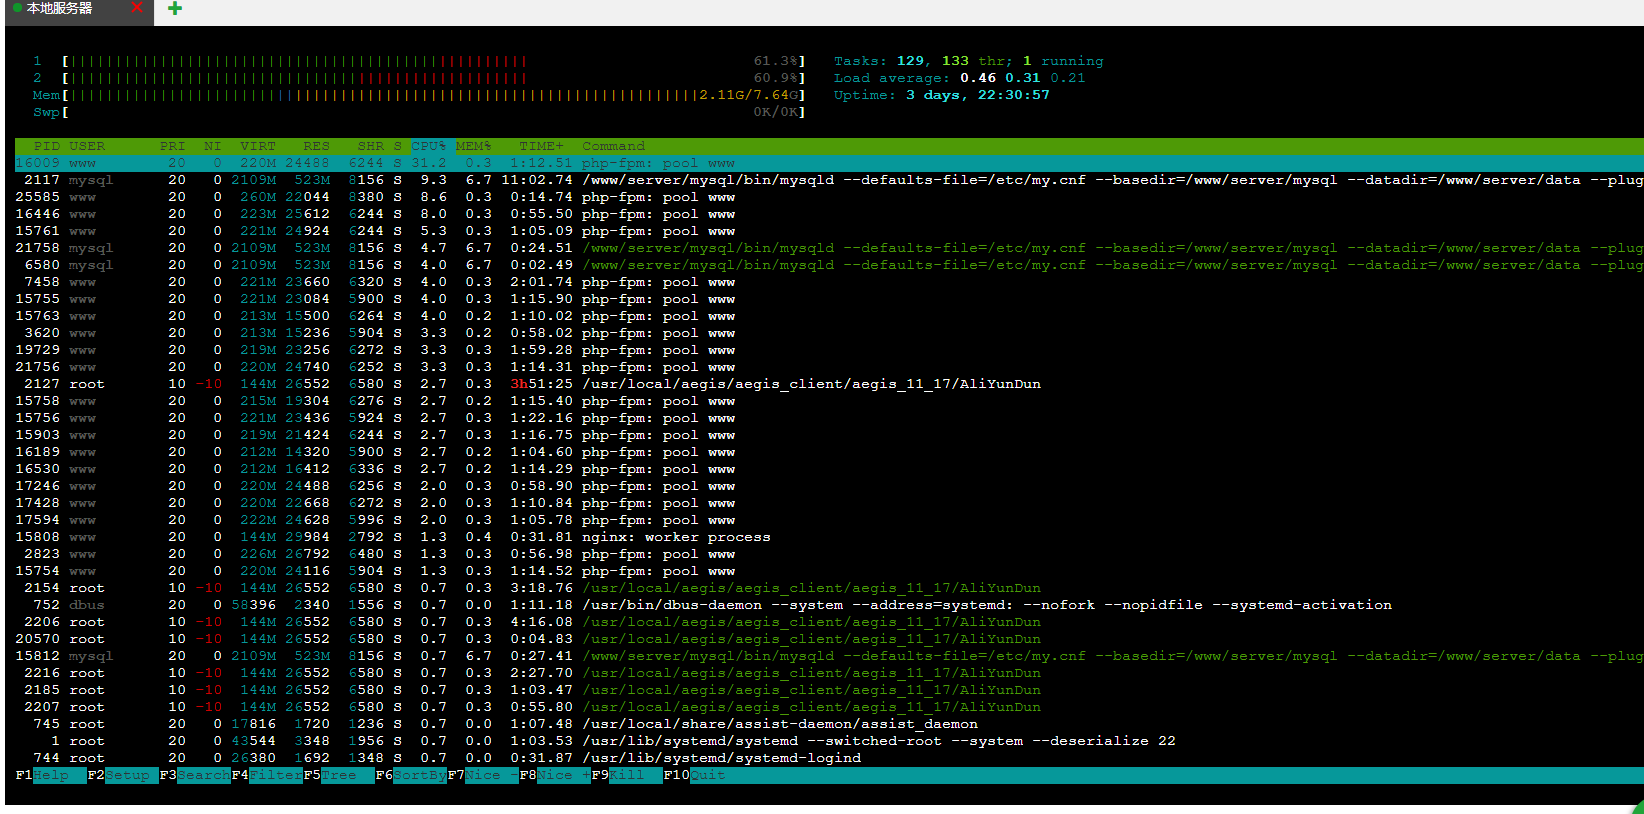Select php-fpm process row PID 16446
The height and width of the screenshot is (814, 1644).
click(x=829, y=214)
